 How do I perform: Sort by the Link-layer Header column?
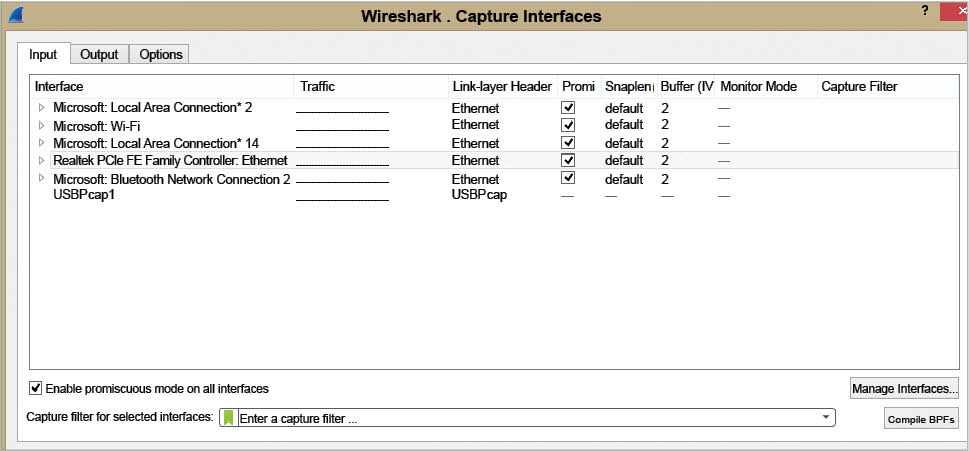pos(501,87)
